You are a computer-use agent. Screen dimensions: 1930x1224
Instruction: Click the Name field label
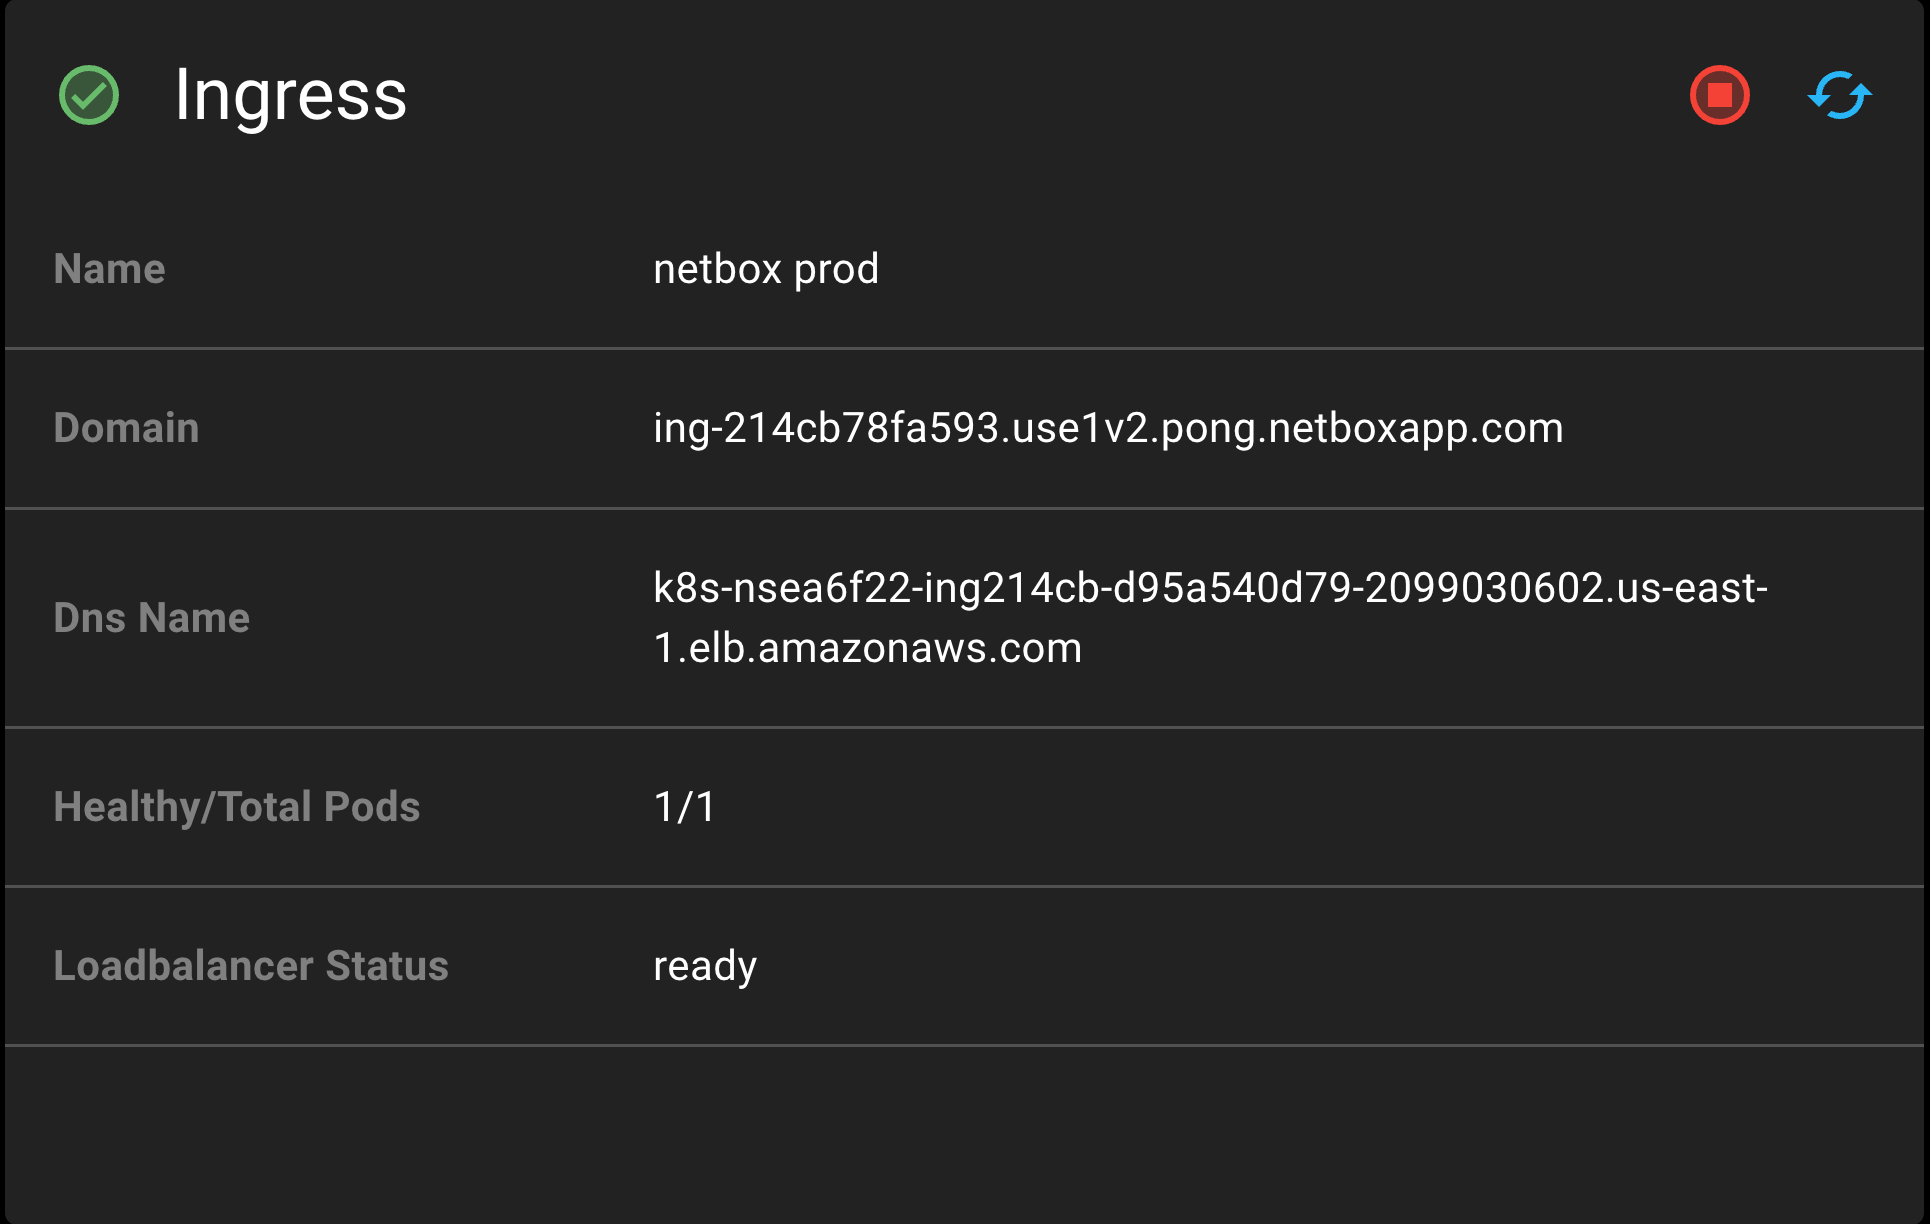(x=109, y=269)
